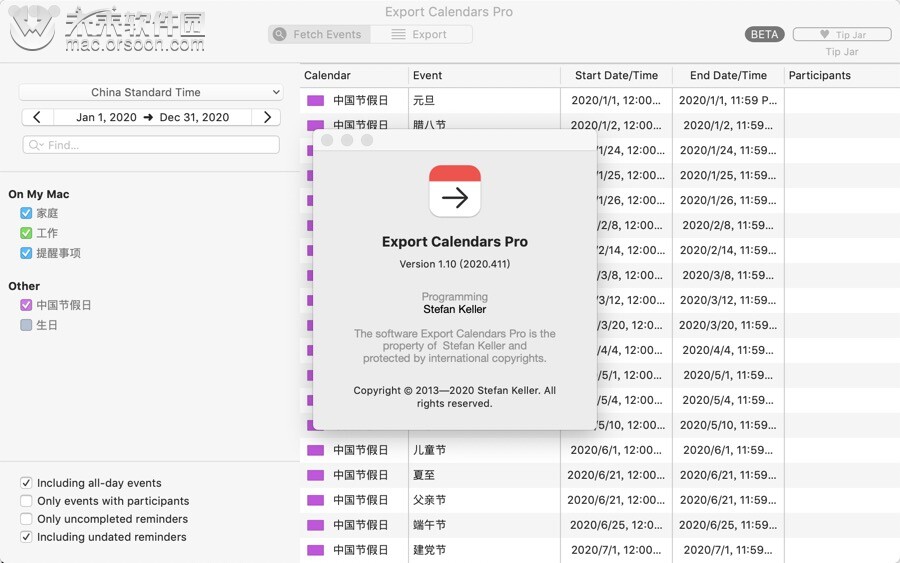Sort by Start Date/Time column header
900x563 pixels.
[x=616, y=75]
